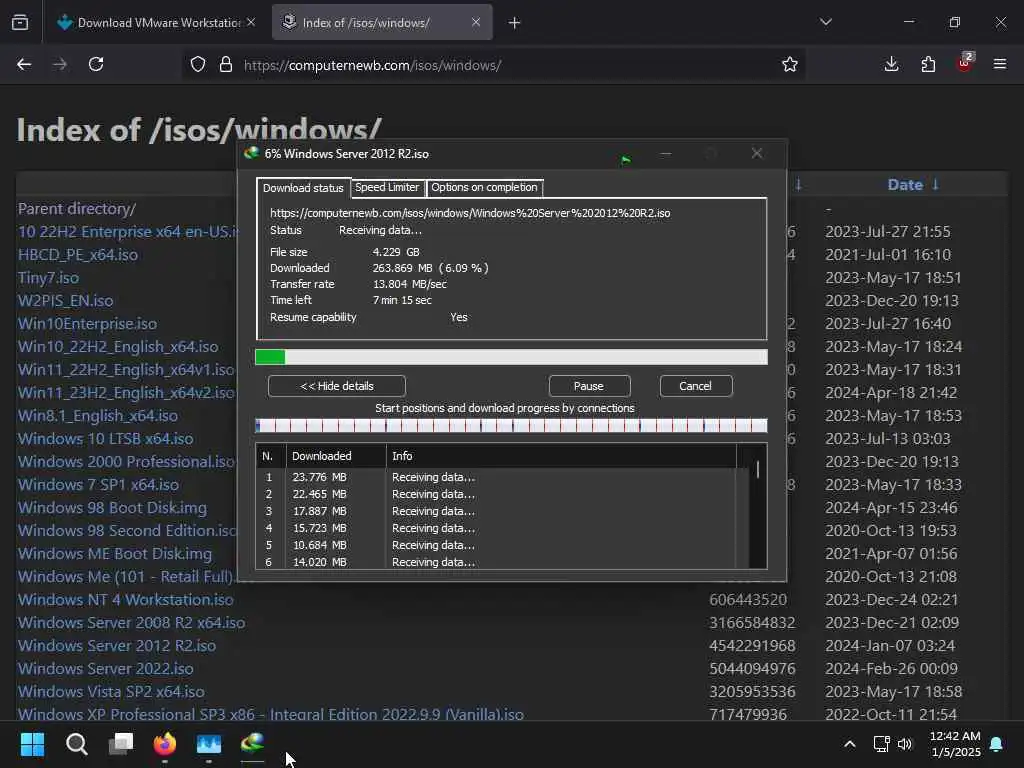Close the Index of /isos/windows/ tab

[476, 22]
